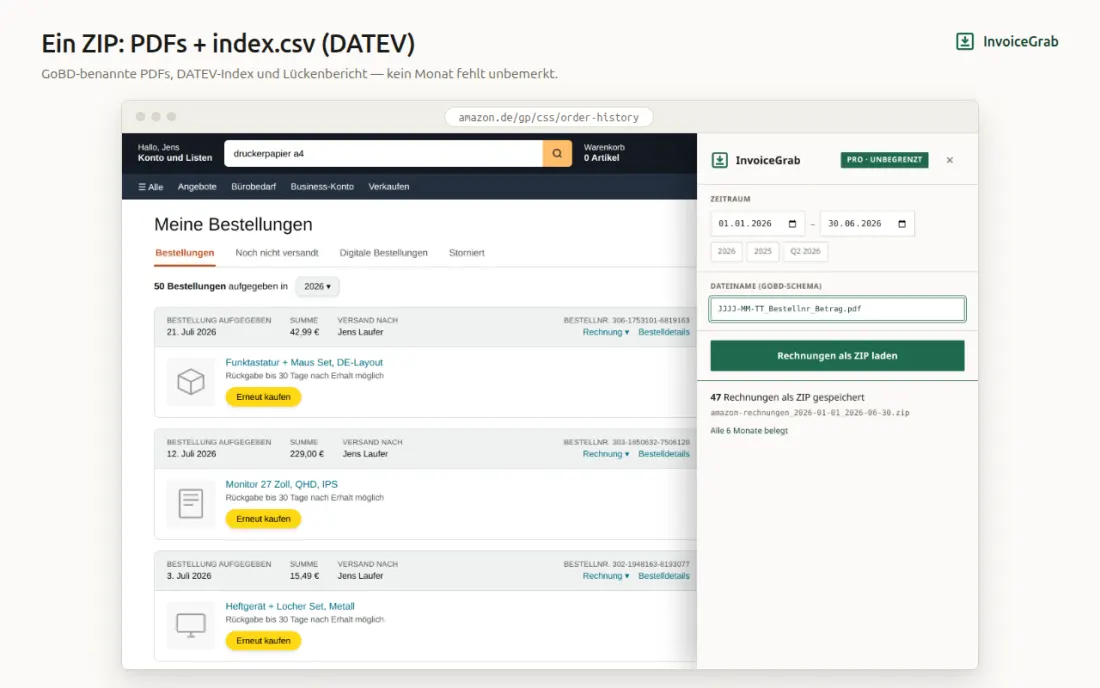Open Angebote in the Amazon nav bar

pyautogui.click(x=197, y=187)
